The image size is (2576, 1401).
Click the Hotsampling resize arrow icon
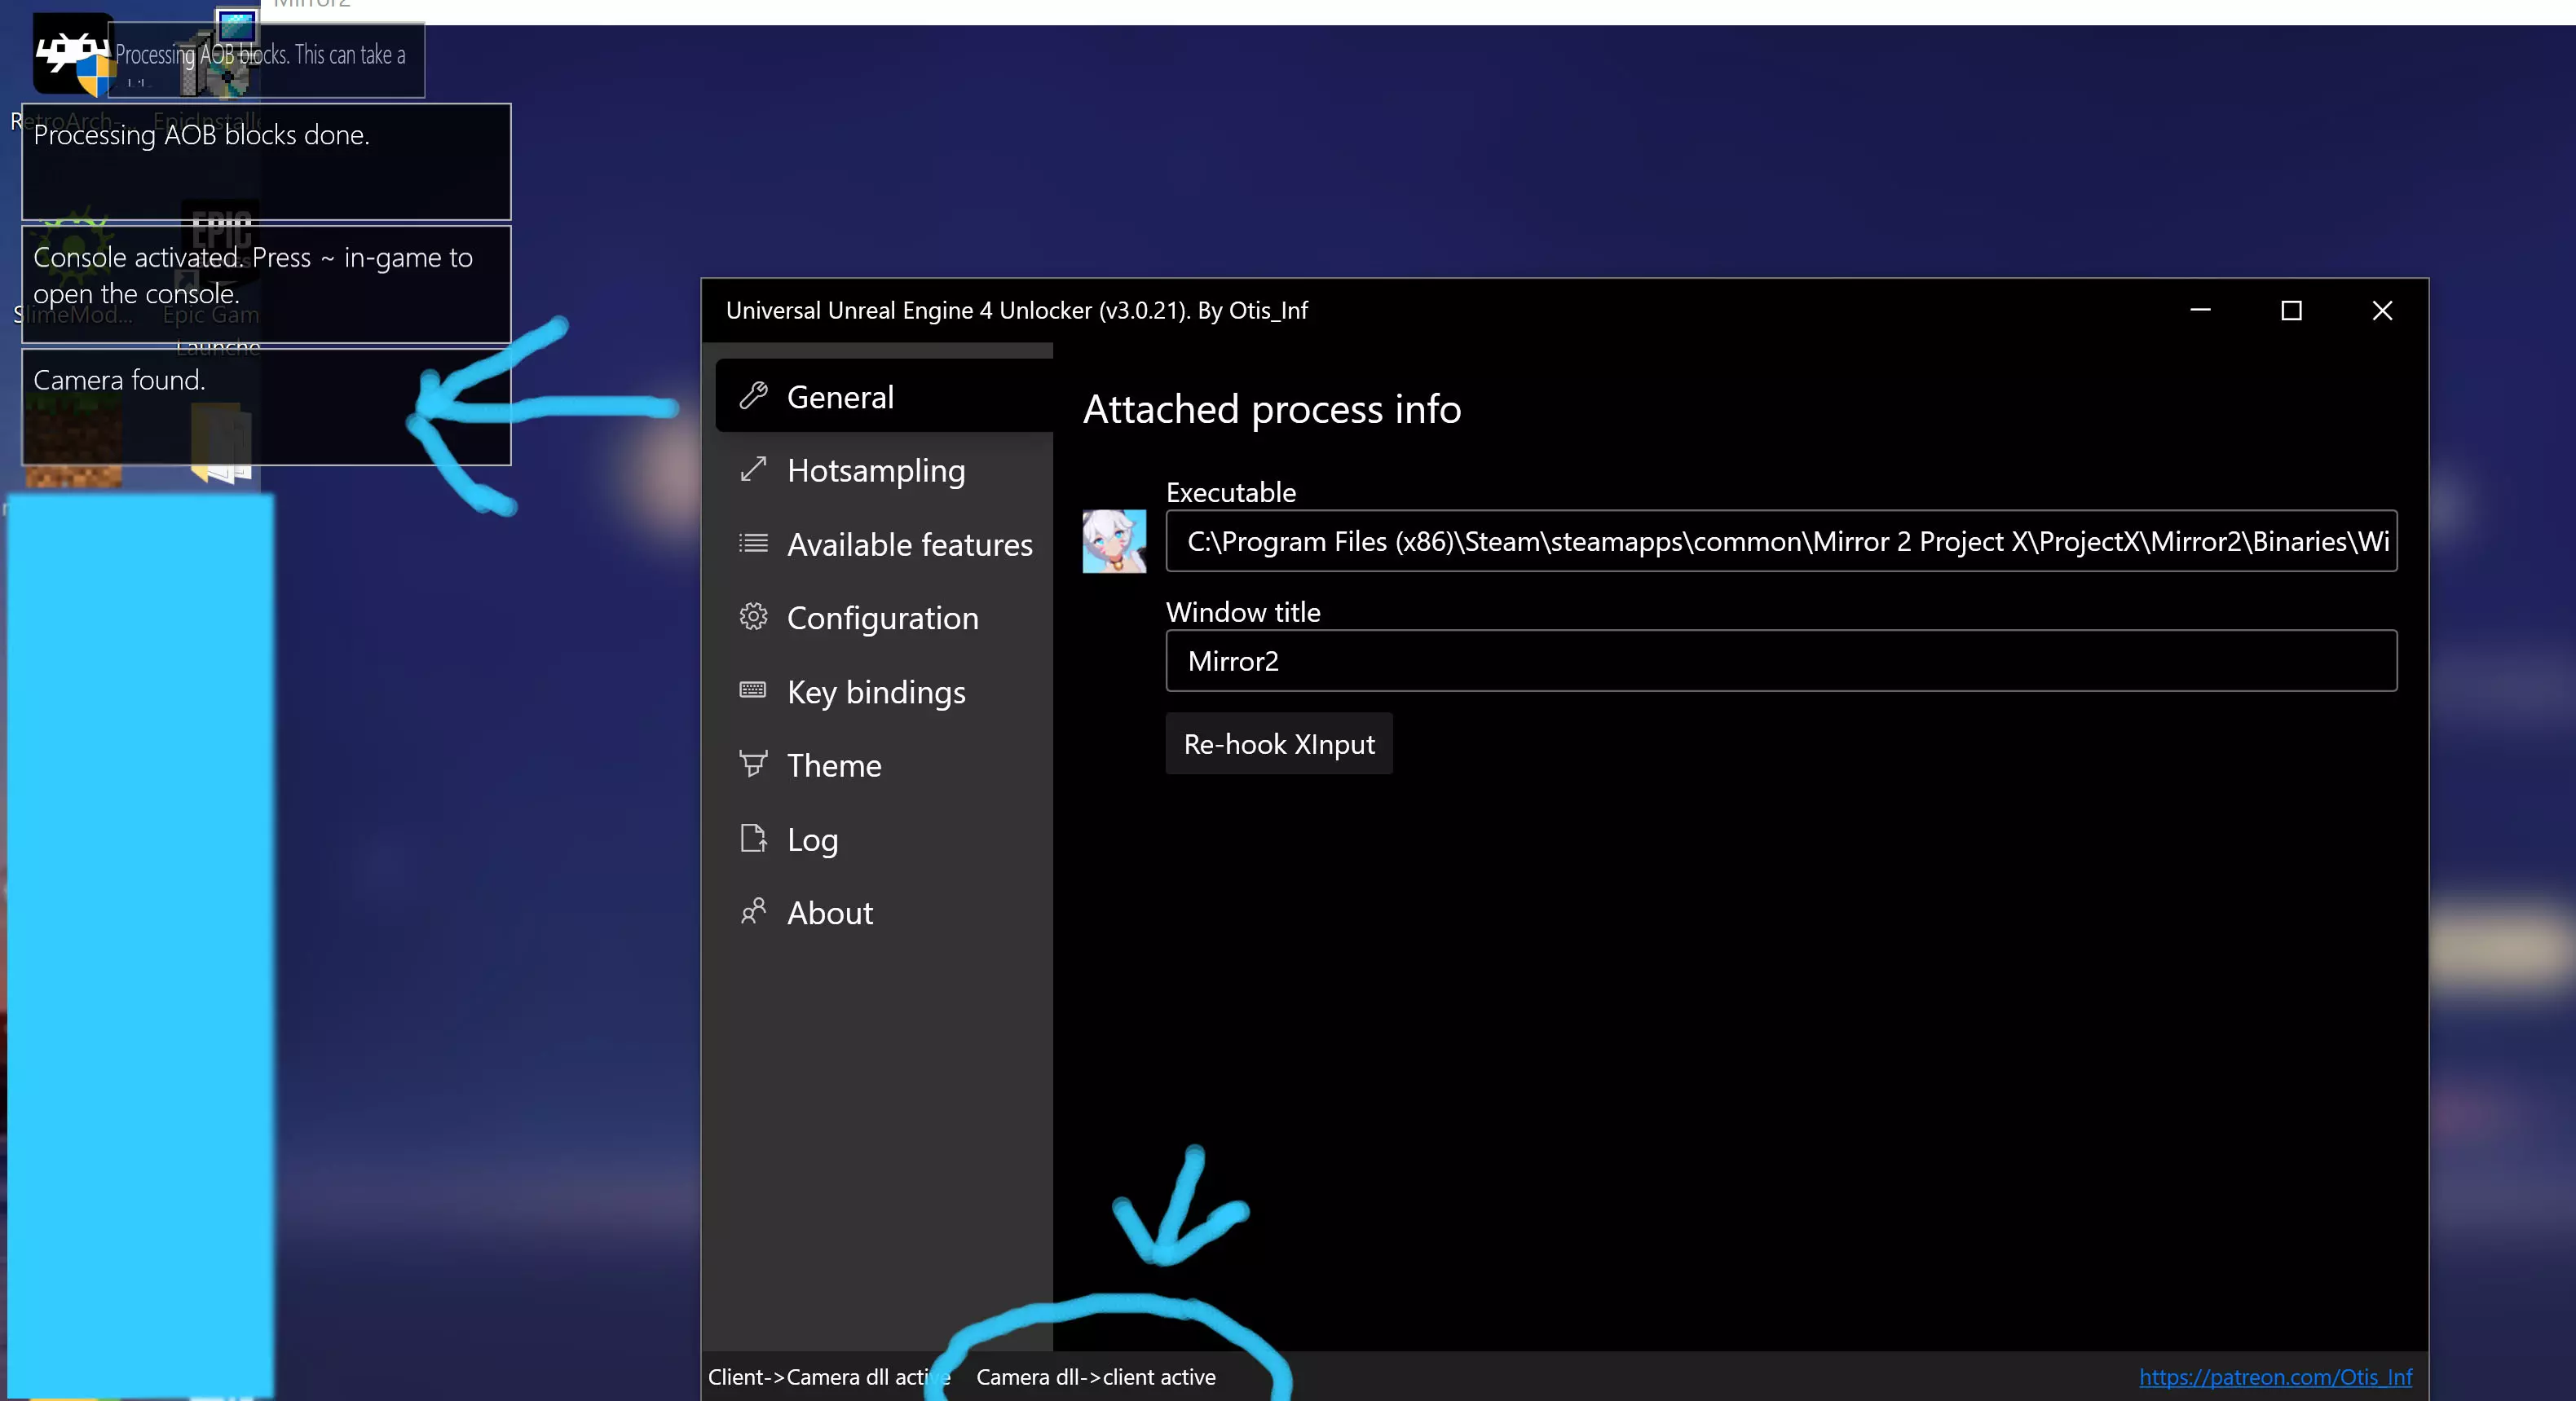pos(753,469)
